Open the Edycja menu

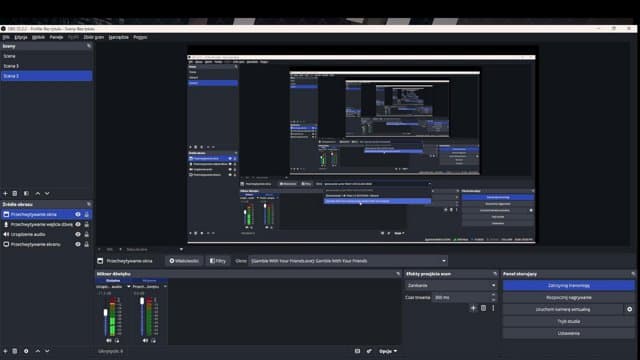[x=21, y=37]
